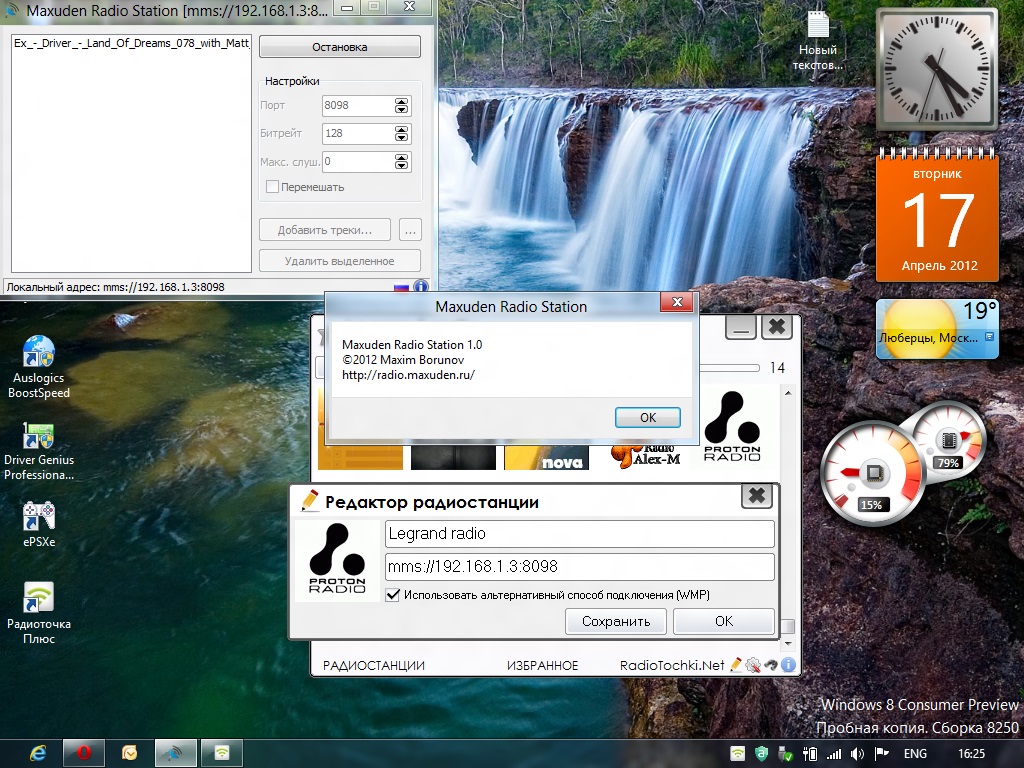Click the ENG language indicator in taskbar
The height and width of the screenshot is (768, 1024).
pos(915,754)
